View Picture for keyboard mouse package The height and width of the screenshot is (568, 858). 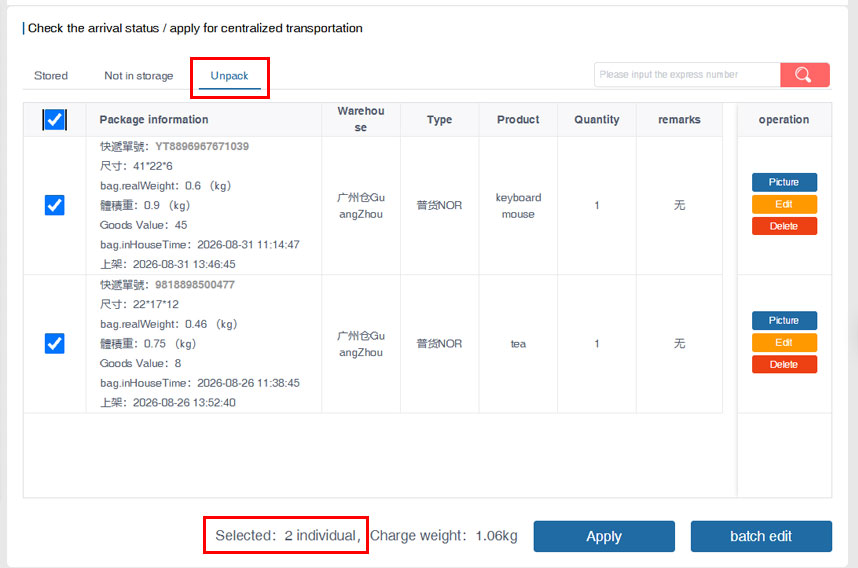[784, 182]
